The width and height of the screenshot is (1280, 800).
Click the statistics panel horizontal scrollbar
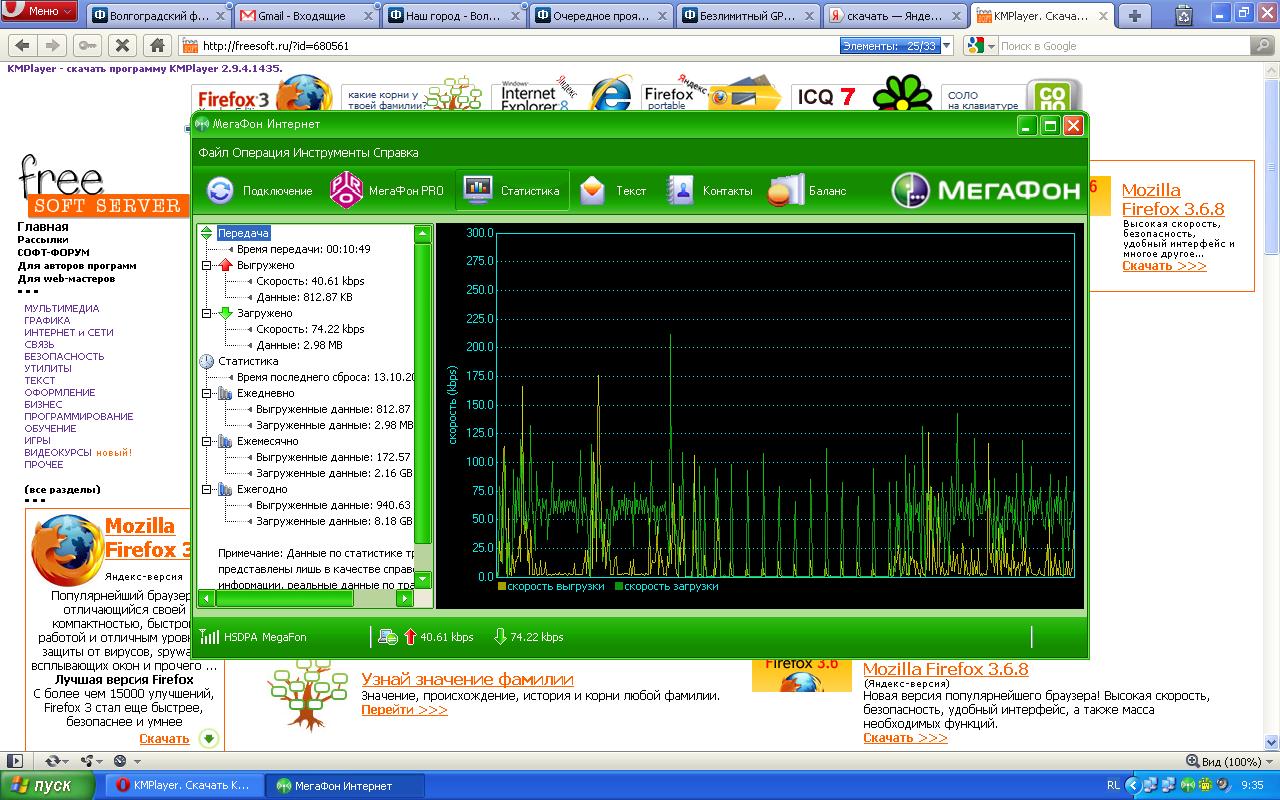[285, 598]
